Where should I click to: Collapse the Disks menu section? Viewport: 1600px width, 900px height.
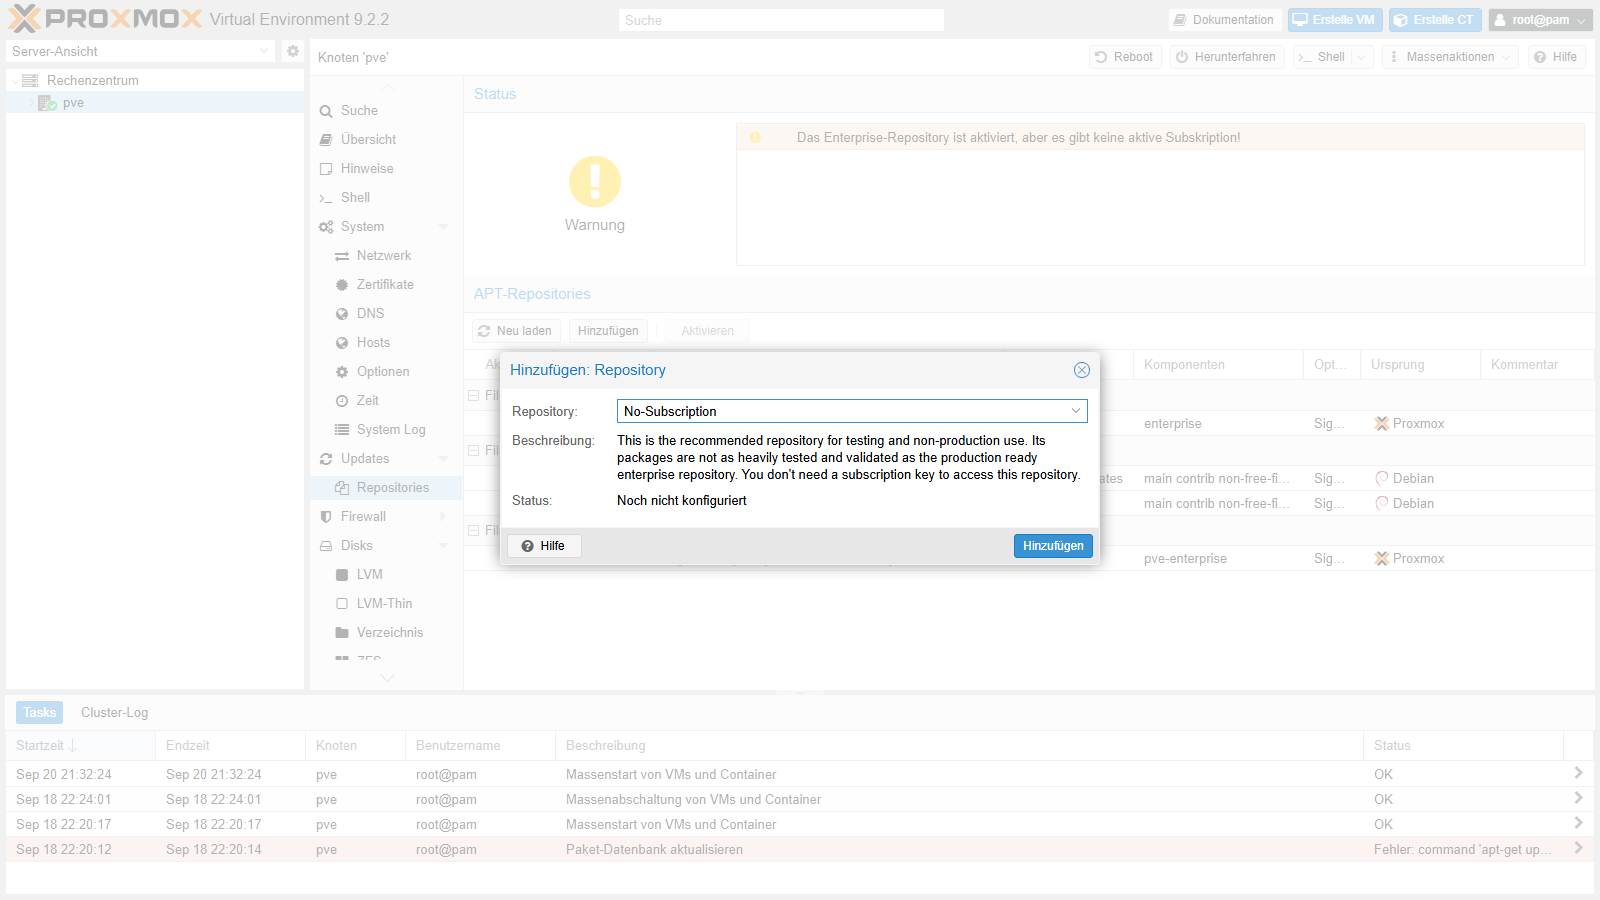(x=443, y=546)
